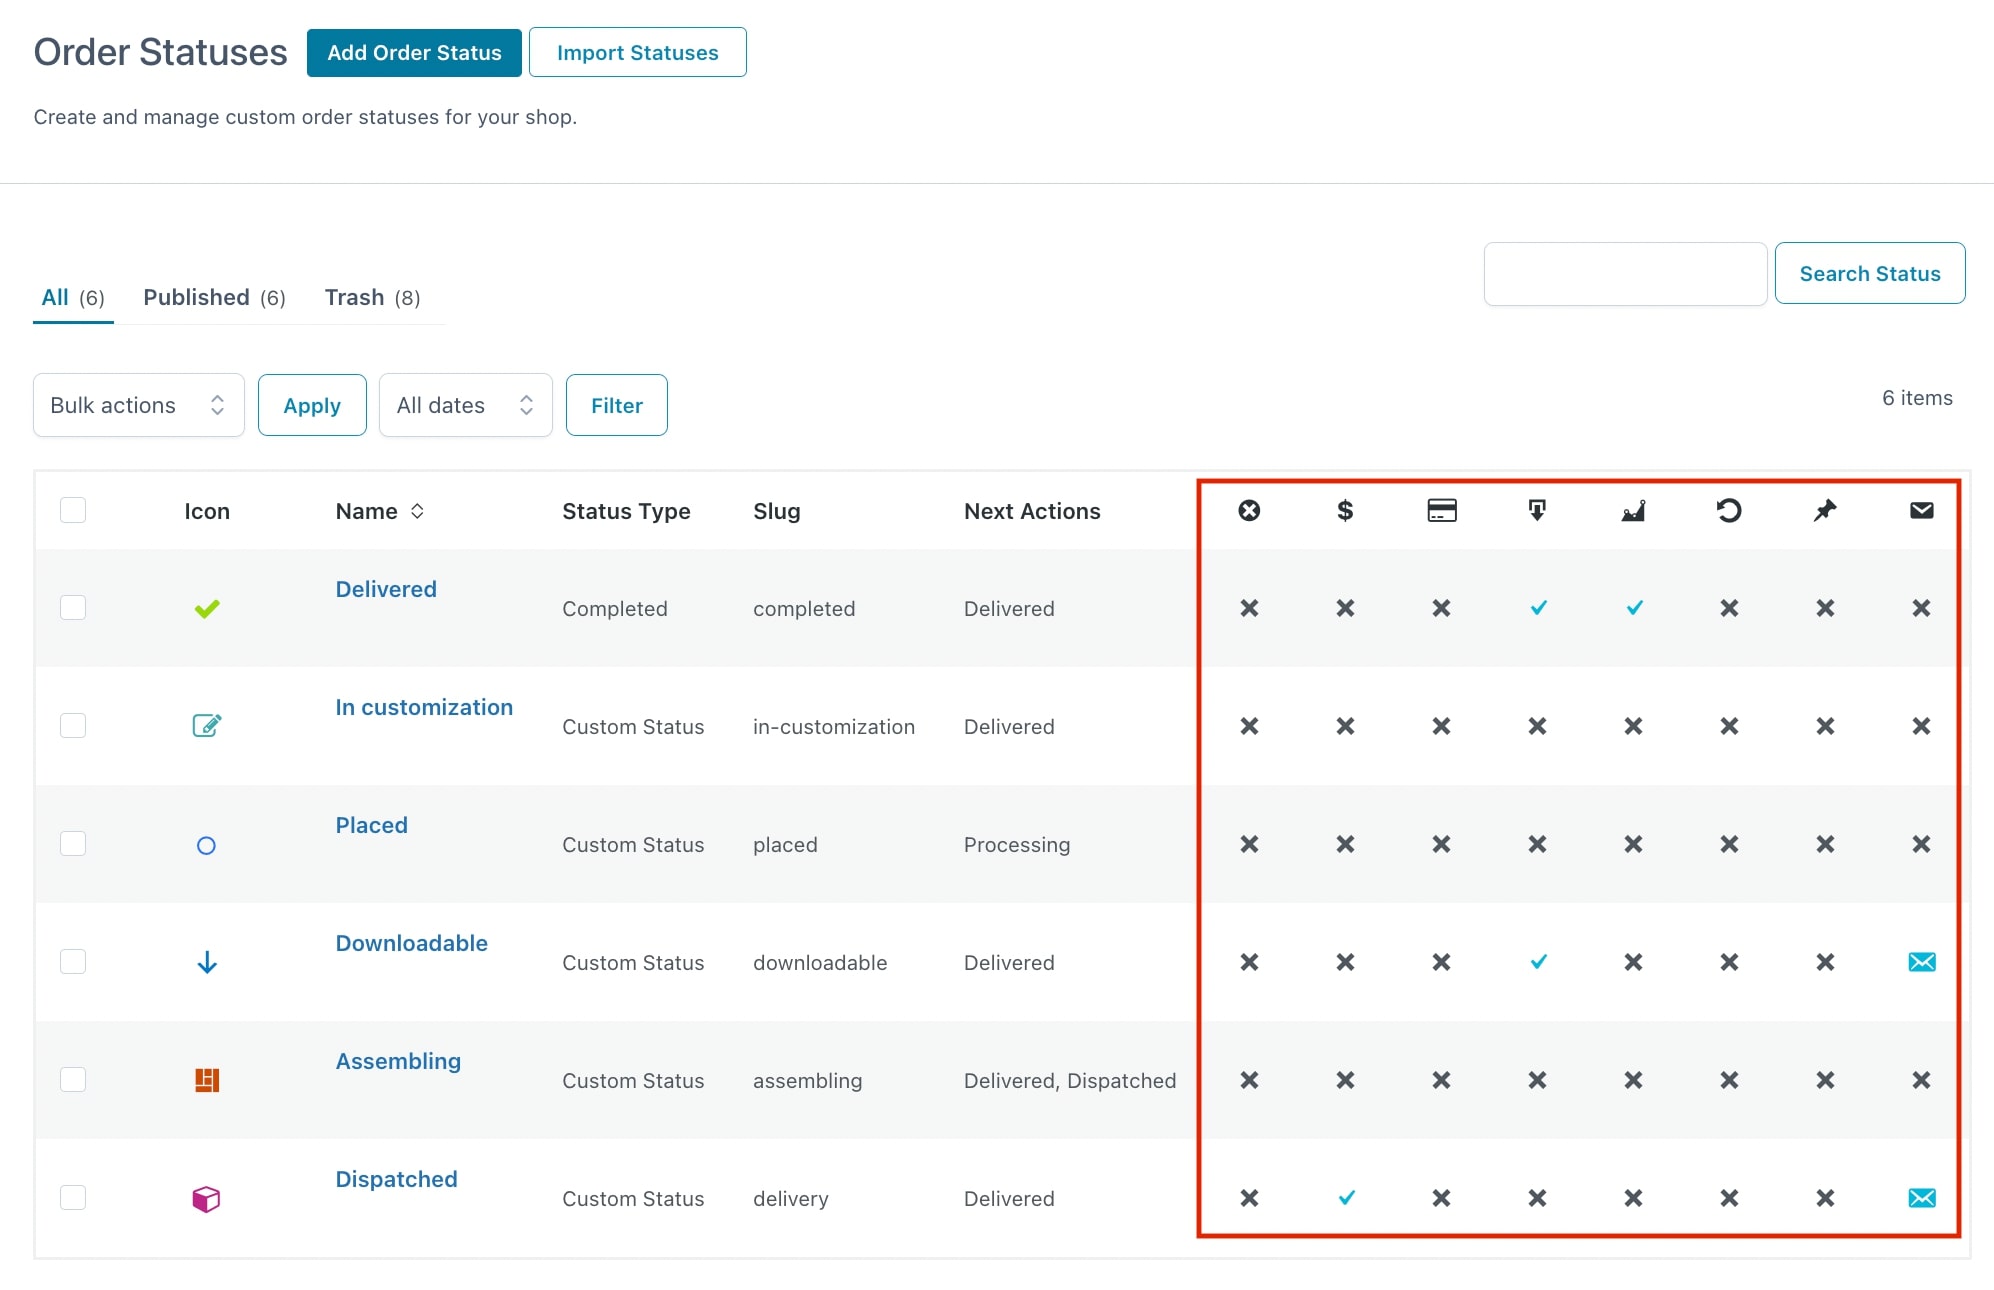Click the envelope email column header icon
Viewport: 1994px width, 1290px height.
pos(1921,511)
